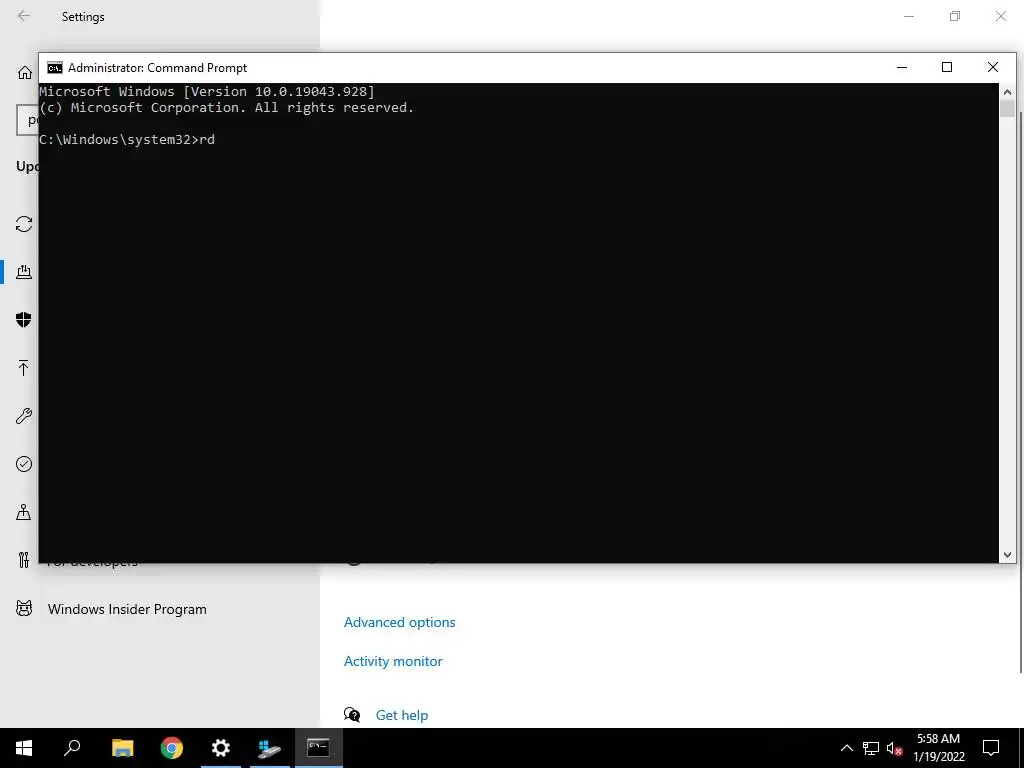Open Windows Insider Program settings page
The width and height of the screenshot is (1024, 768).
127,609
